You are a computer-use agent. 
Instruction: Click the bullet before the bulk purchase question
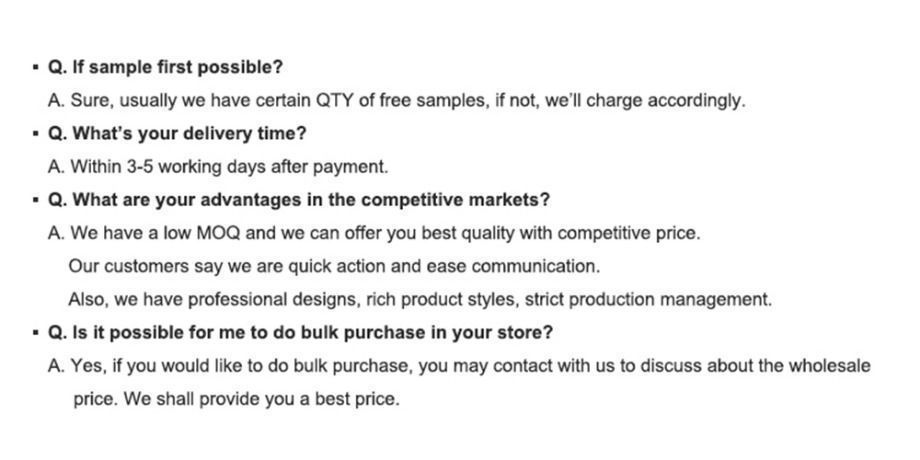coord(36,332)
